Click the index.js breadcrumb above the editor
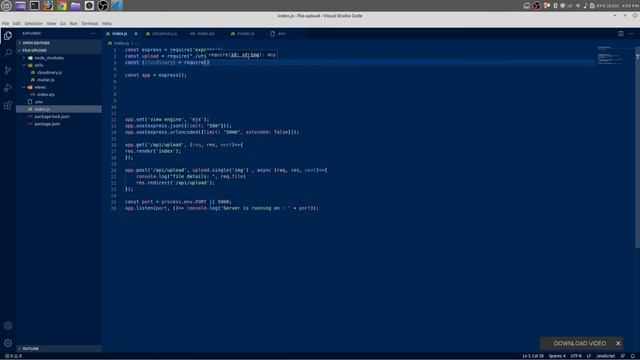 click(121, 43)
